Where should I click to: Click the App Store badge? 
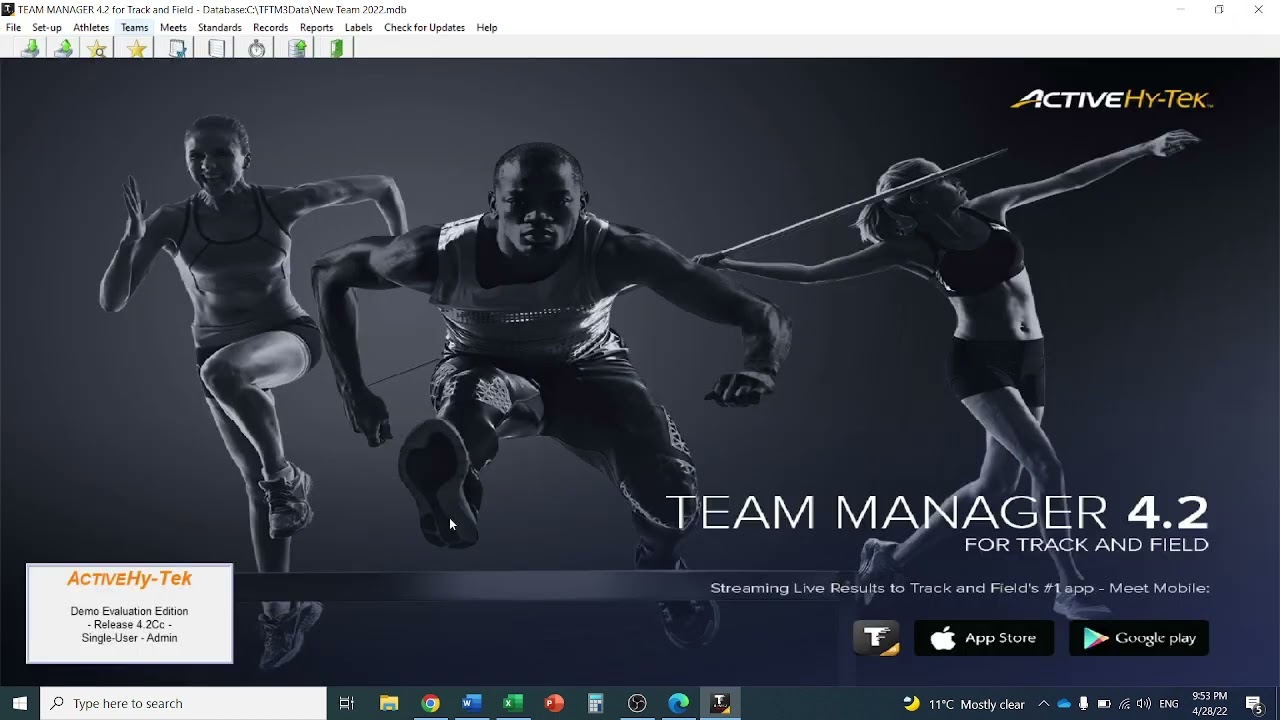[x=984, y=638]
